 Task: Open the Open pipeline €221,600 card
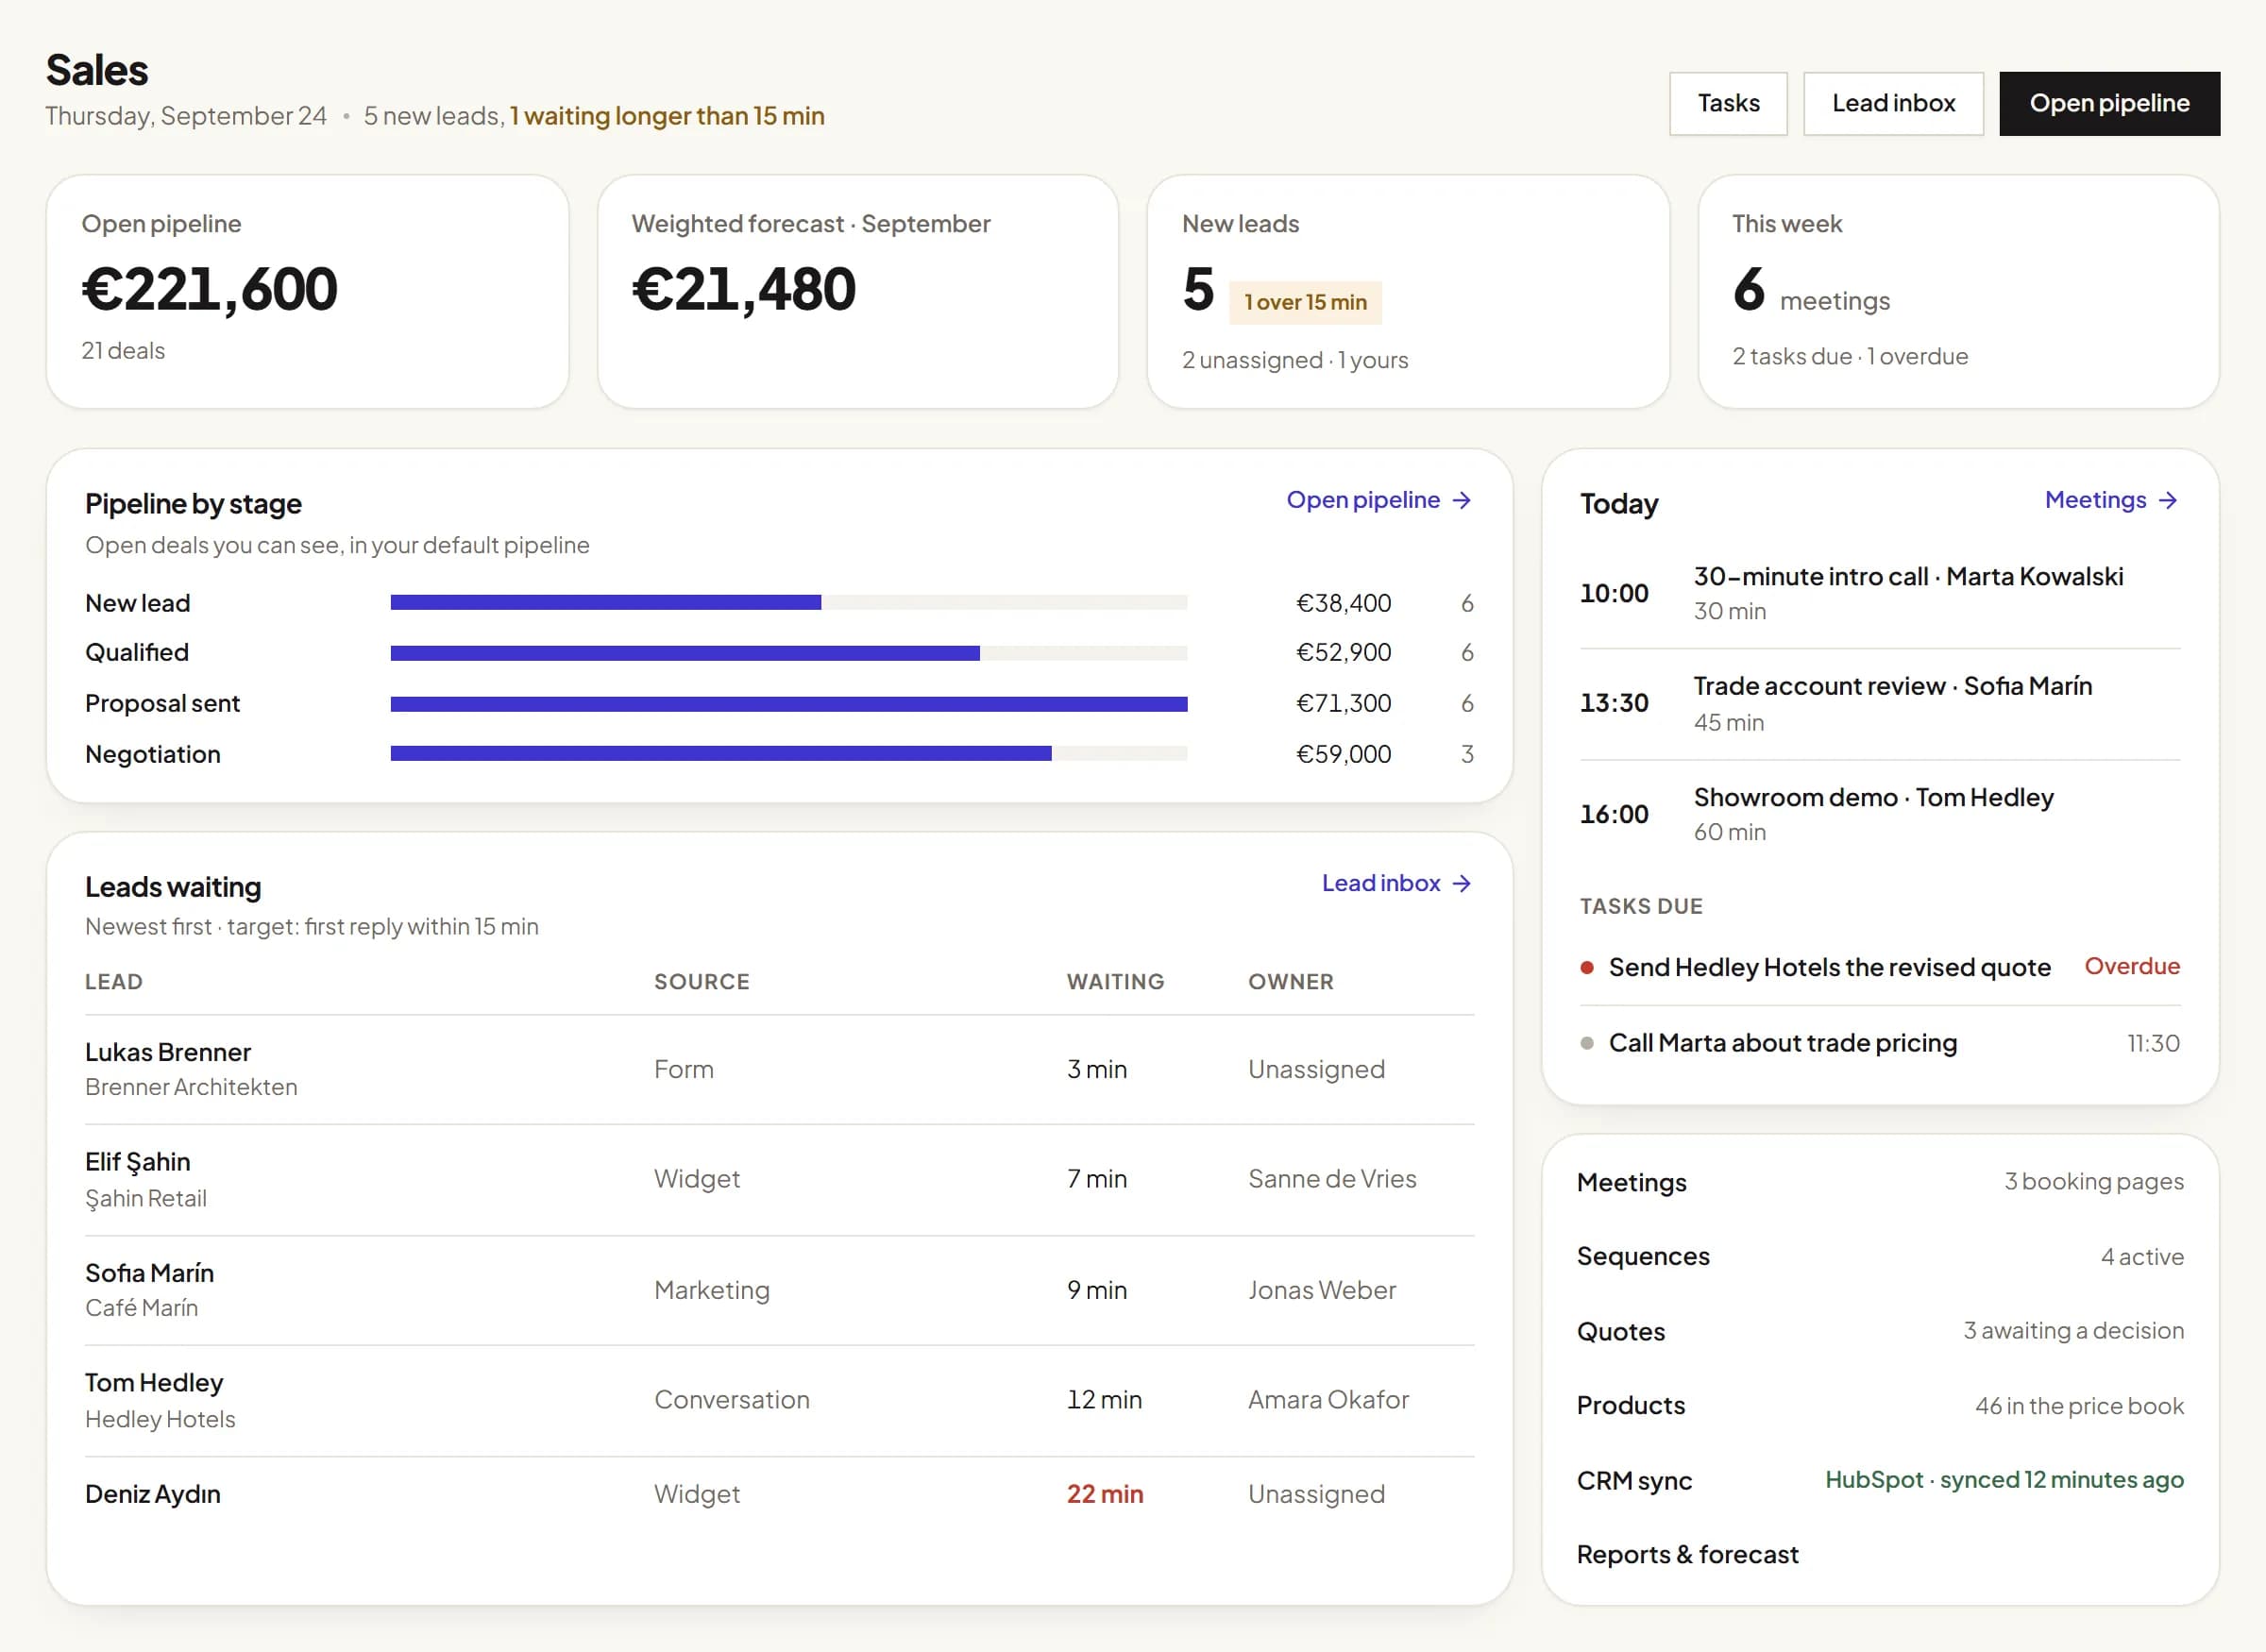coord(307,291)
